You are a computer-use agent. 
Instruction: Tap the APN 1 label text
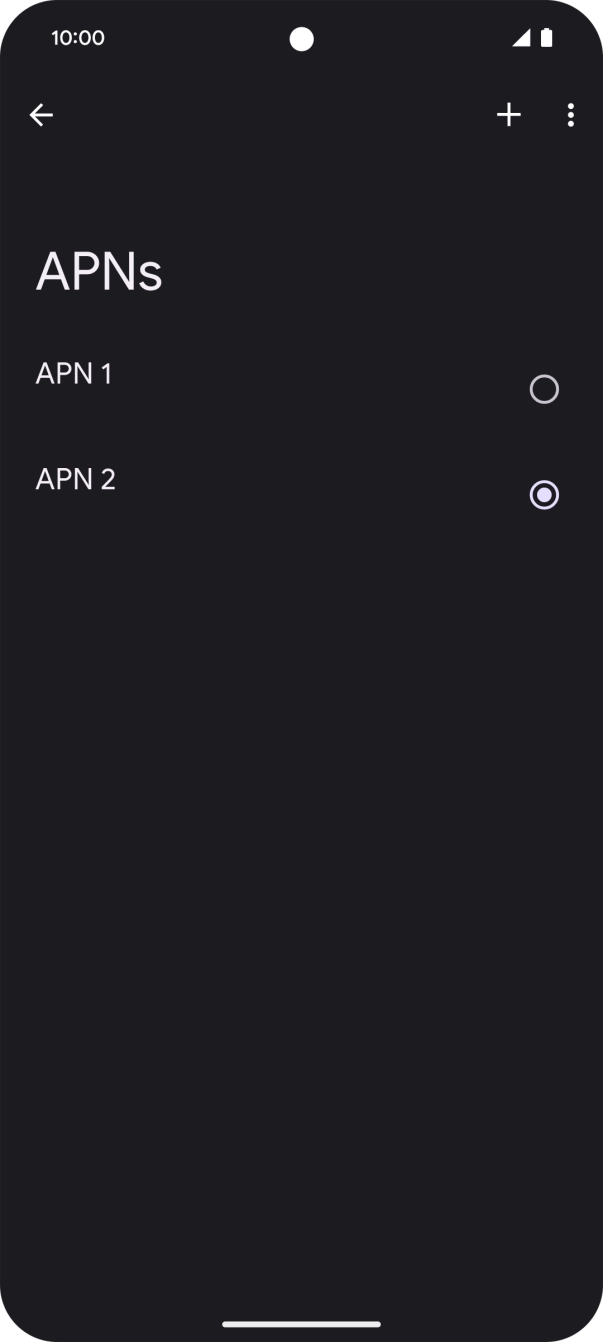(74, 372)
